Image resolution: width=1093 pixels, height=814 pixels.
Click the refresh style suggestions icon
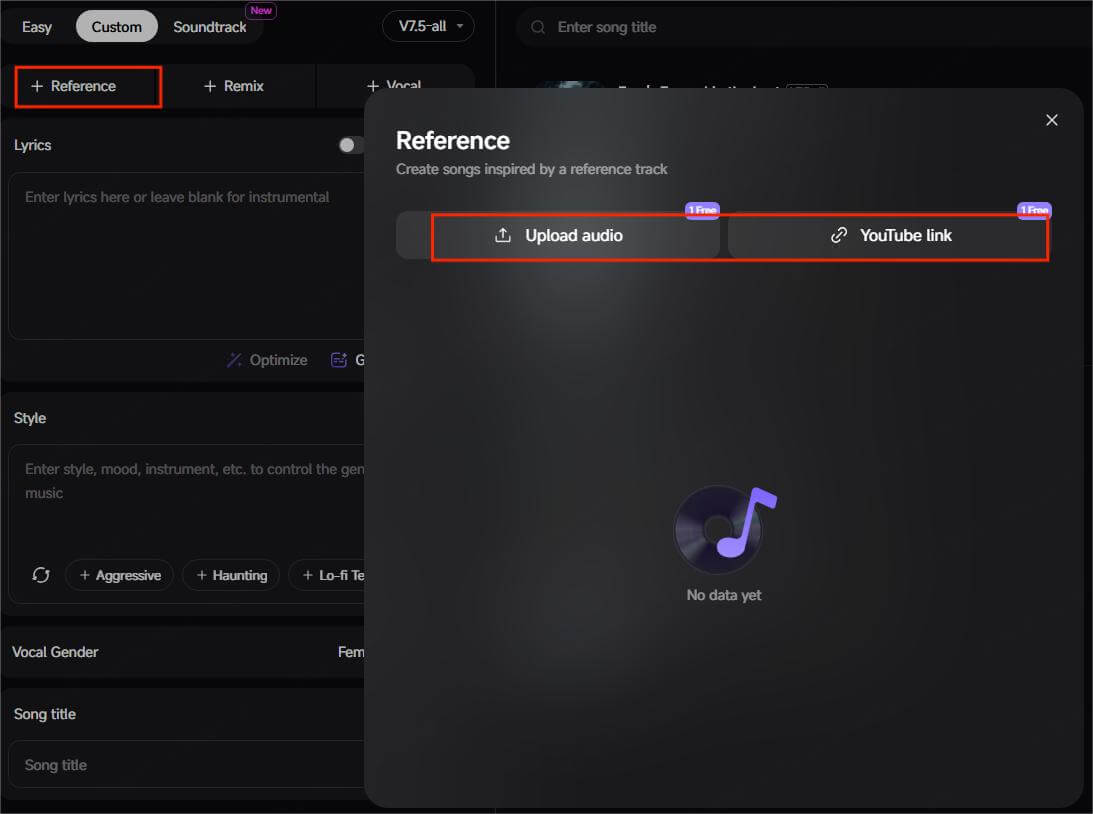[41, 575]
